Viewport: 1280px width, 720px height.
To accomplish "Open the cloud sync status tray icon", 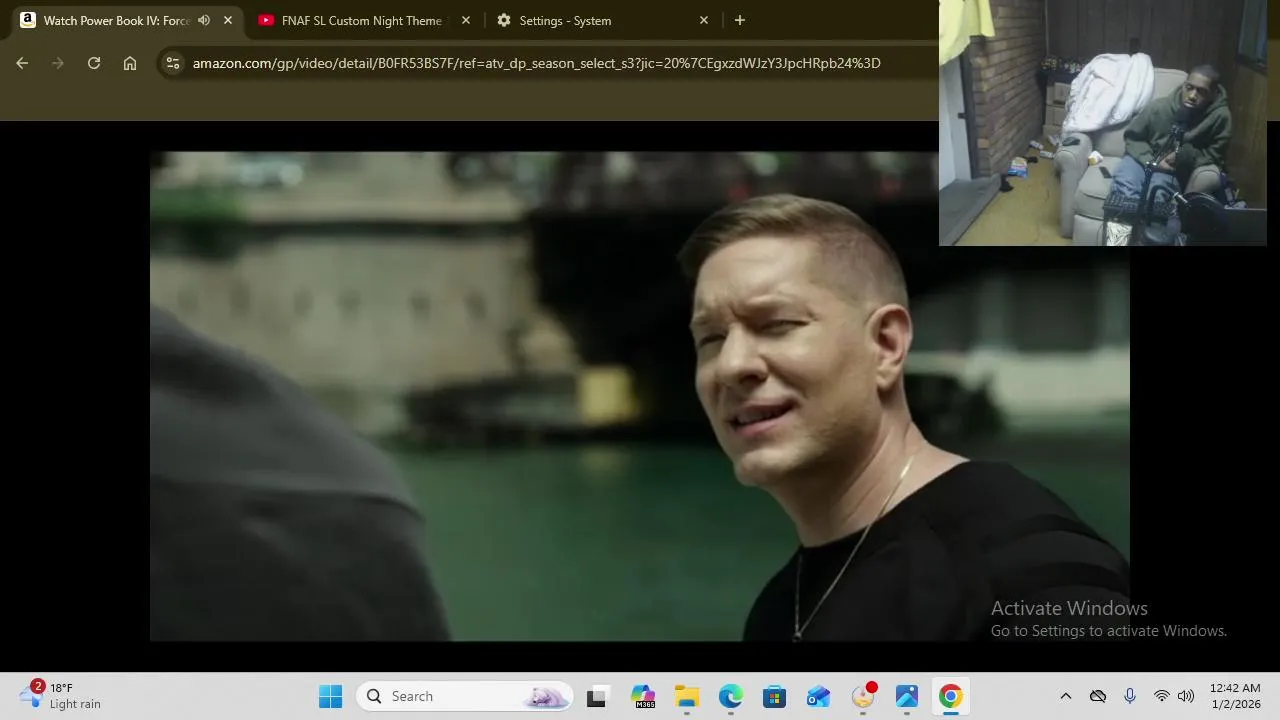I will [x=1098, y=696].
